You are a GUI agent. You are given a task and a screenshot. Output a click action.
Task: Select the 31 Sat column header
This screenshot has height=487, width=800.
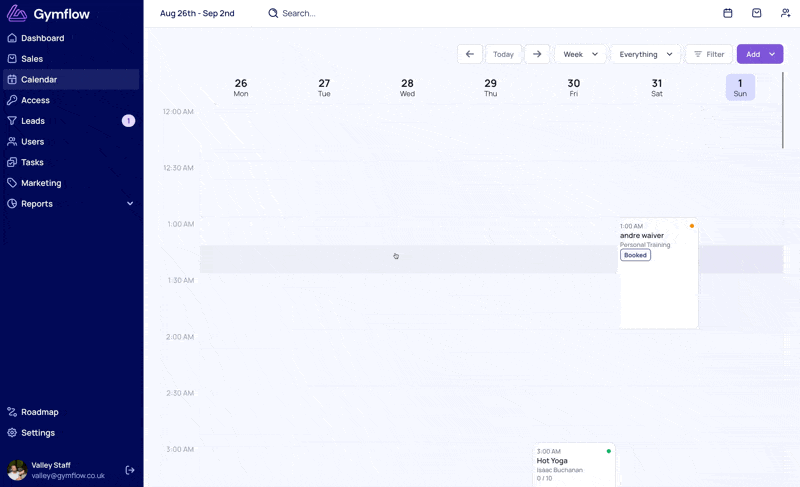point(657,87)
